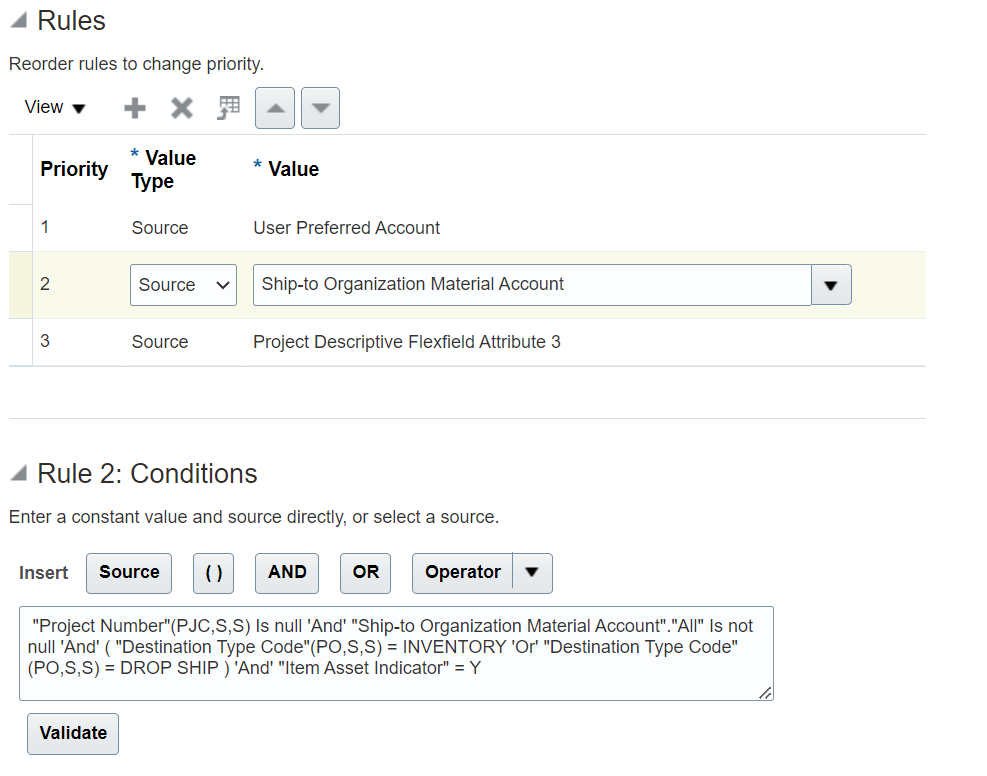This screenshot has width=987, height=776.
Task: Open the Operator dropdown arrow
Action: coord(532,573)
